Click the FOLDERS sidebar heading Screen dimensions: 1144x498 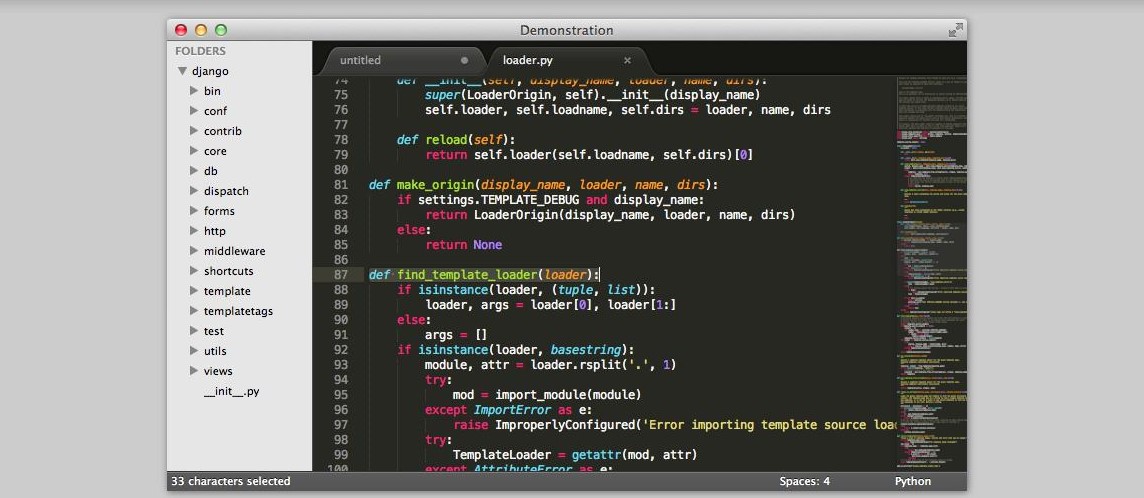tap(200, 51)
